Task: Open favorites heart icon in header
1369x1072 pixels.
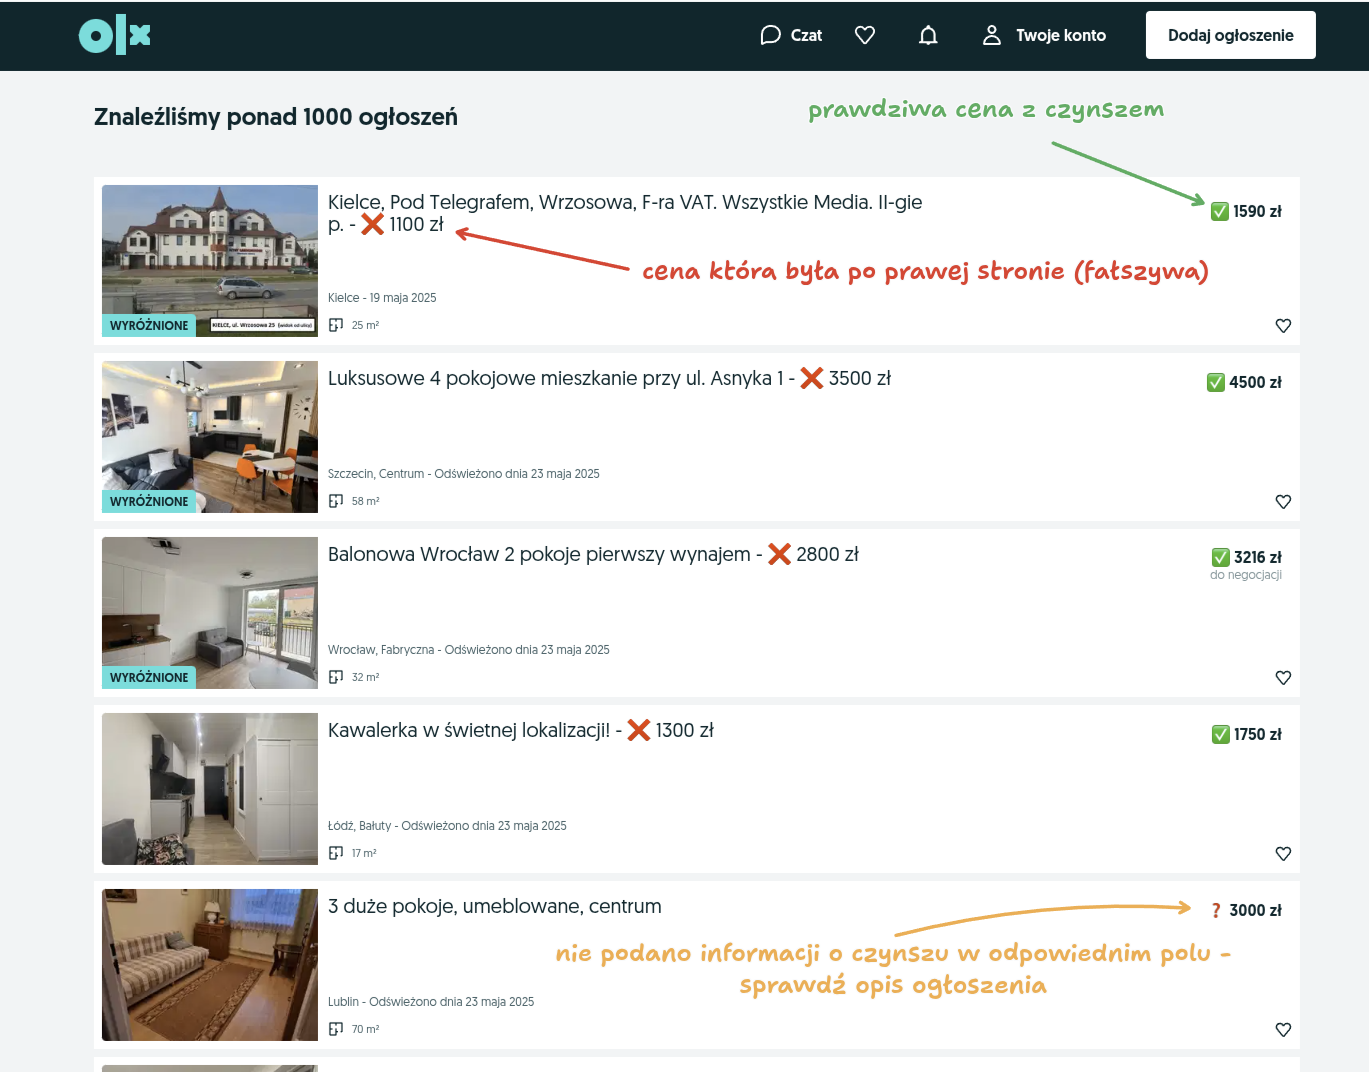Action: pos(865,36)
